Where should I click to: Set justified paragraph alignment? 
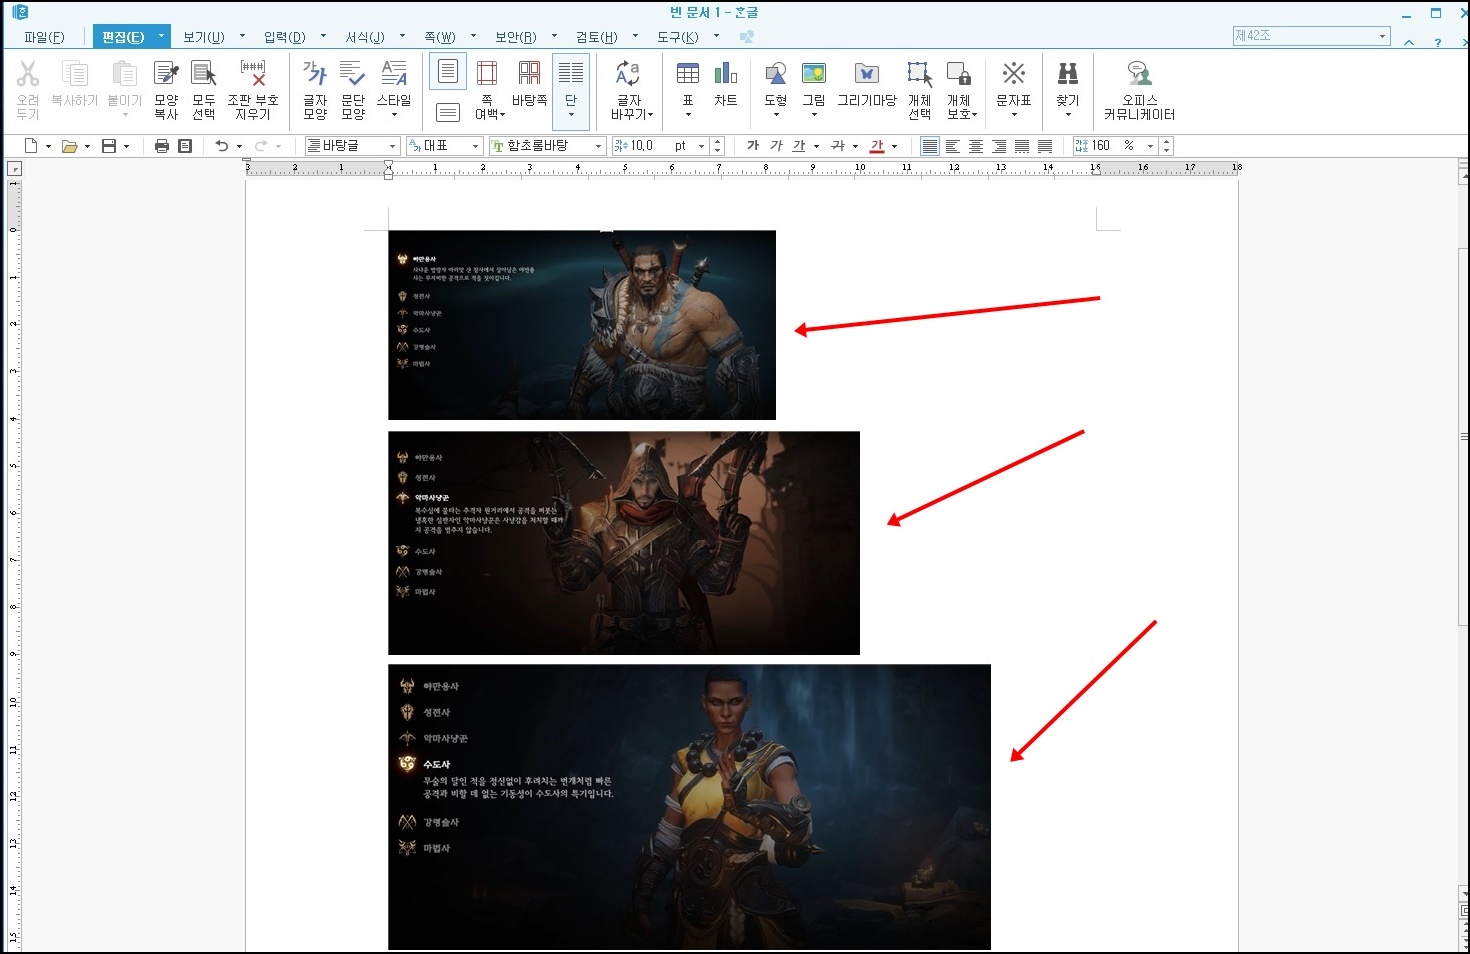[930, 146]
